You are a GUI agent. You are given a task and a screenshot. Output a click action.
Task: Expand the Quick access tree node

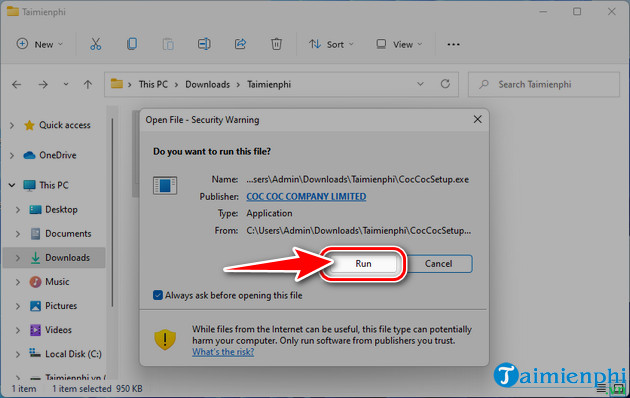click(x=12, y=125)
